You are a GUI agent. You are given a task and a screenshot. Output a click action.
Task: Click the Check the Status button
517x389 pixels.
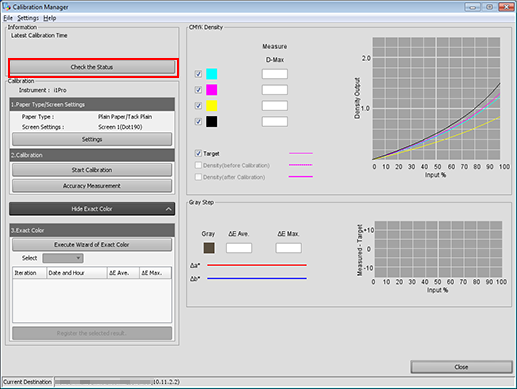pyautogui.click(x=92, y=67)
